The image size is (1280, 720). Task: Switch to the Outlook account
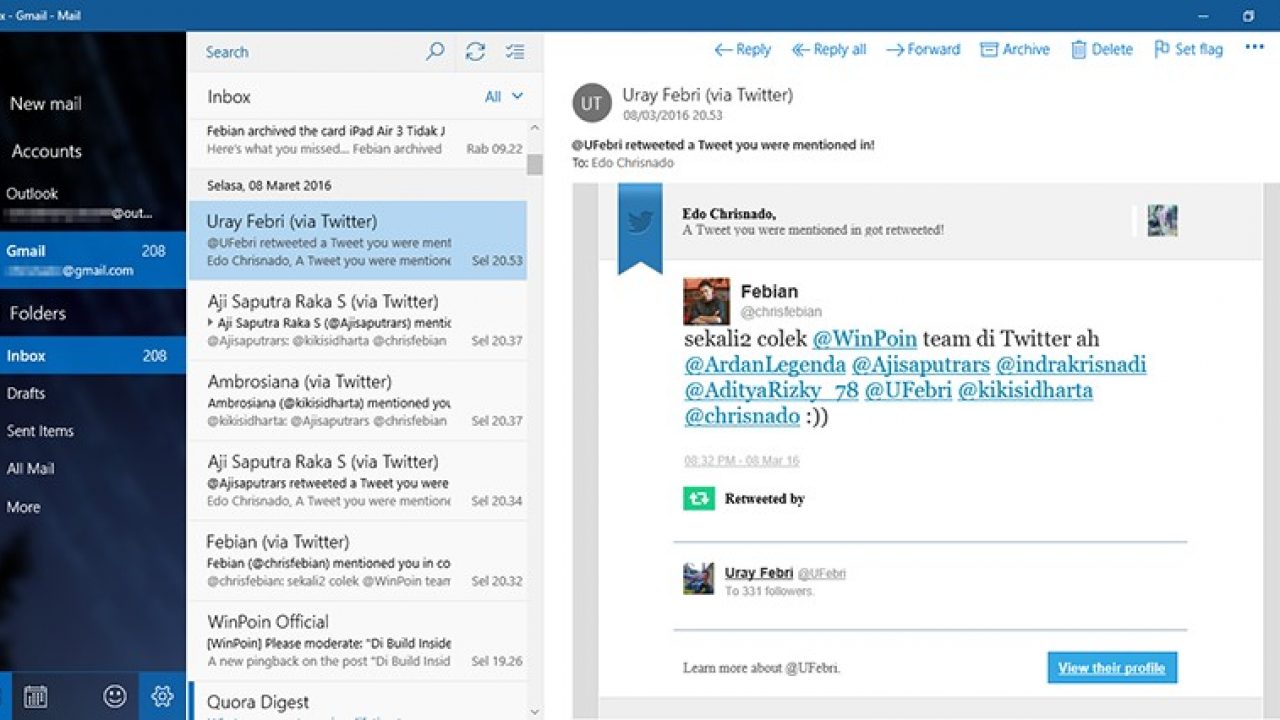93,203
